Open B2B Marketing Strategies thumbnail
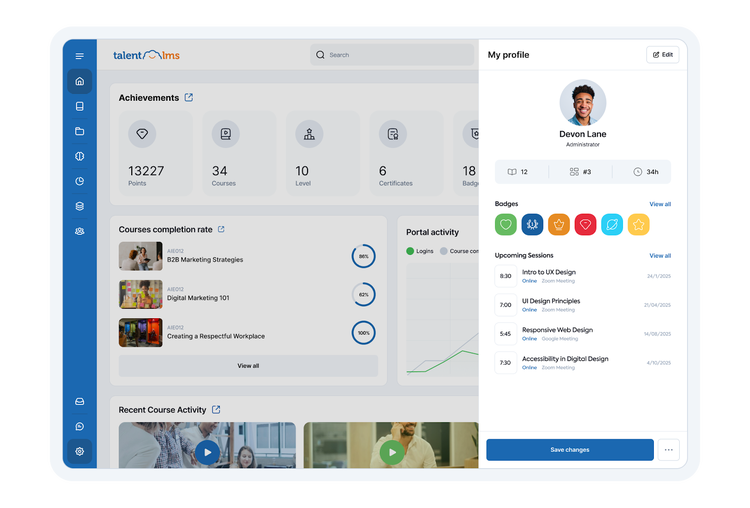Image resolution: width=750 pixels, height=508 pixels. click(x=141, y=256)
